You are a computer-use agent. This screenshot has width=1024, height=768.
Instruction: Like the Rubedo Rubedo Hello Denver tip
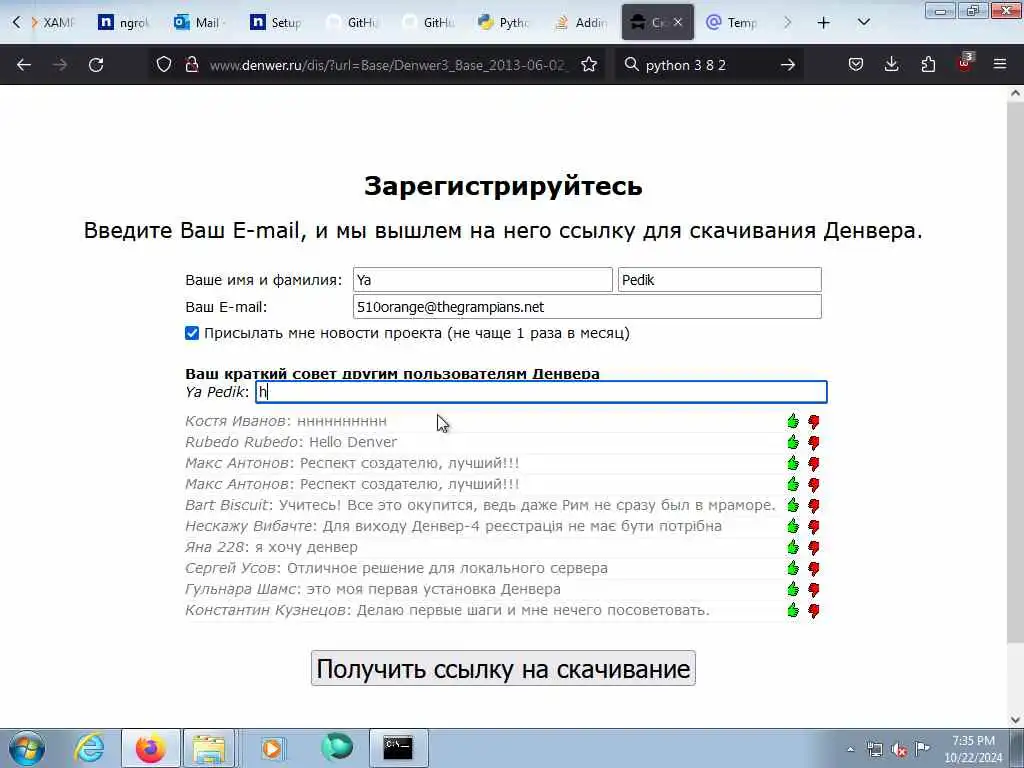pyautogui.click(x=793, y=442)
